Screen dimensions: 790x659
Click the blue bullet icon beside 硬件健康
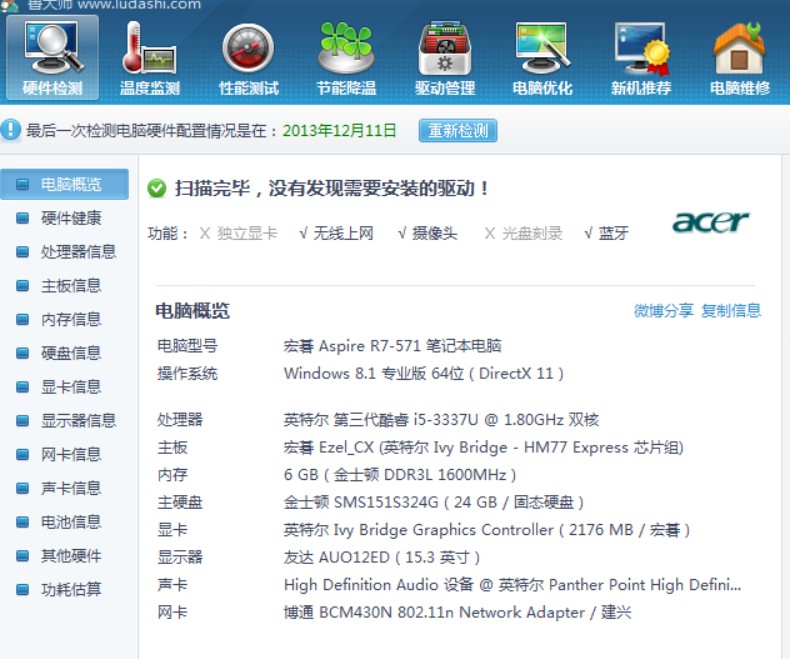(23, 218)
